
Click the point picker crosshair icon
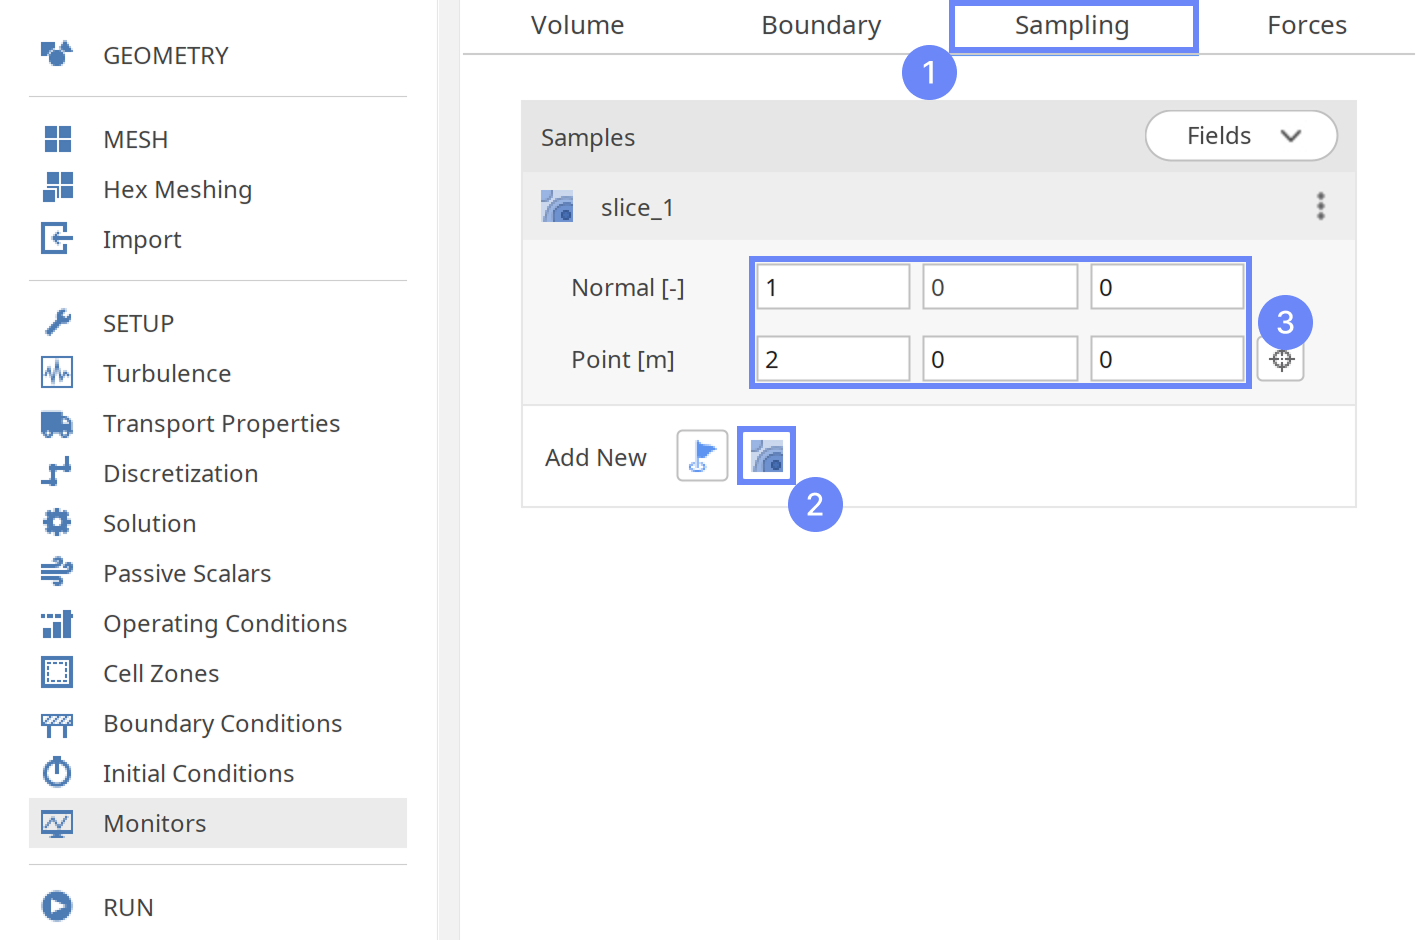[x=1281, y=361]
